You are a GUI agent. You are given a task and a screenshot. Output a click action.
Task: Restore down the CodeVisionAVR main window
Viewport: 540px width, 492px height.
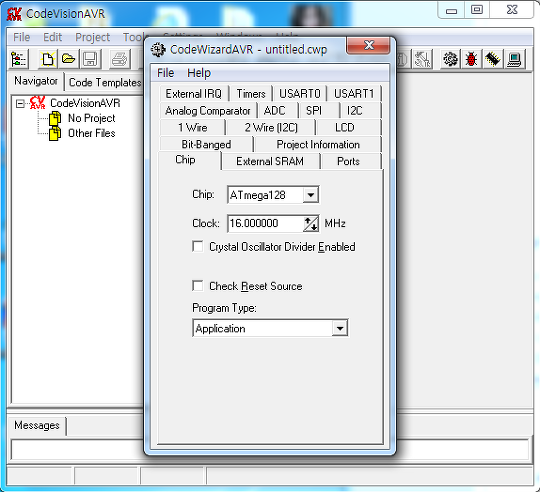477,10
